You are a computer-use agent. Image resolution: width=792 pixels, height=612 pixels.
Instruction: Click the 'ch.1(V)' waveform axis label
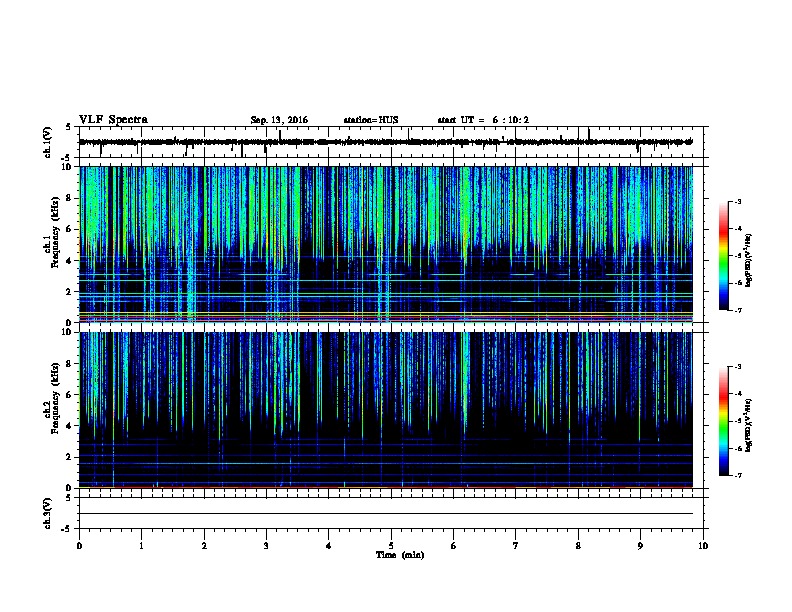47,142
